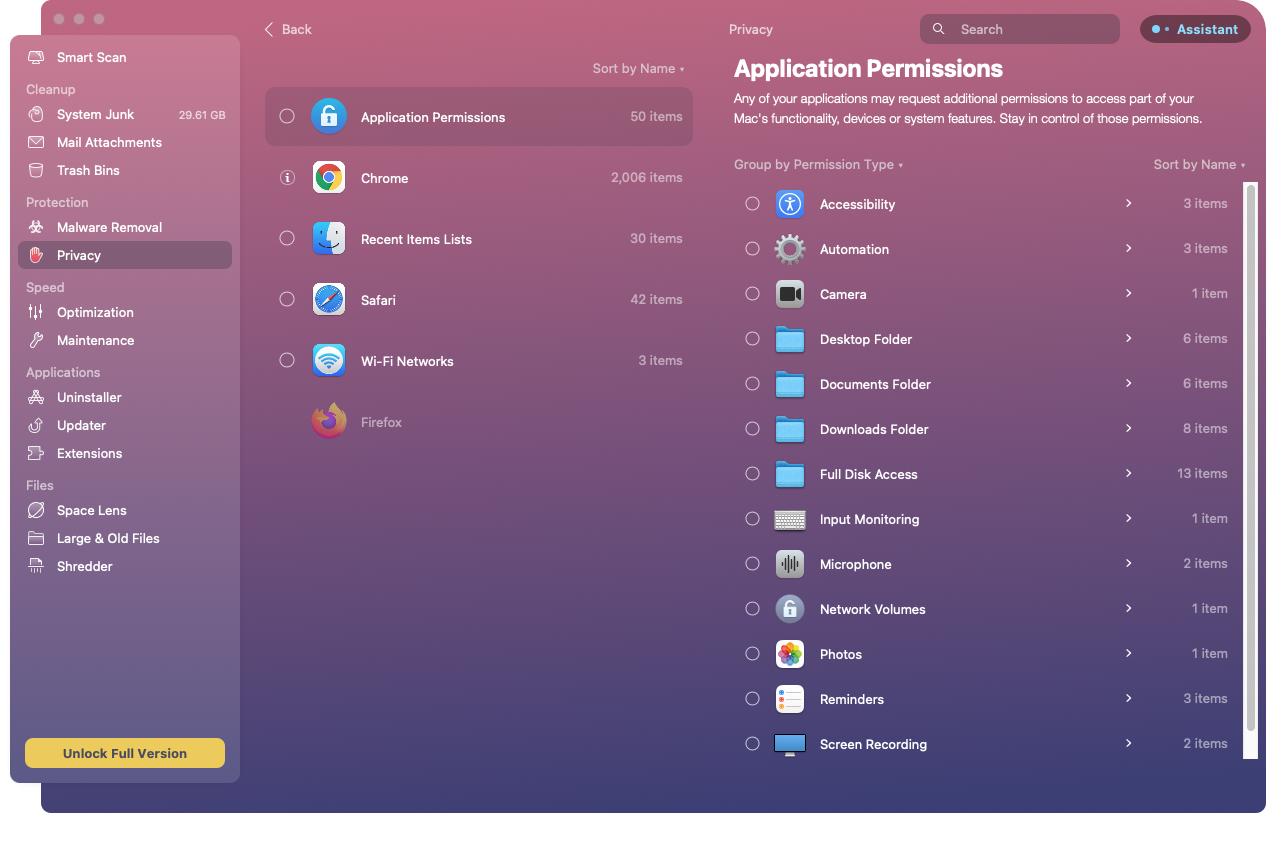Expand the Reminders row chevron
Screen dimensions: 1266x857
[1128, 698]
